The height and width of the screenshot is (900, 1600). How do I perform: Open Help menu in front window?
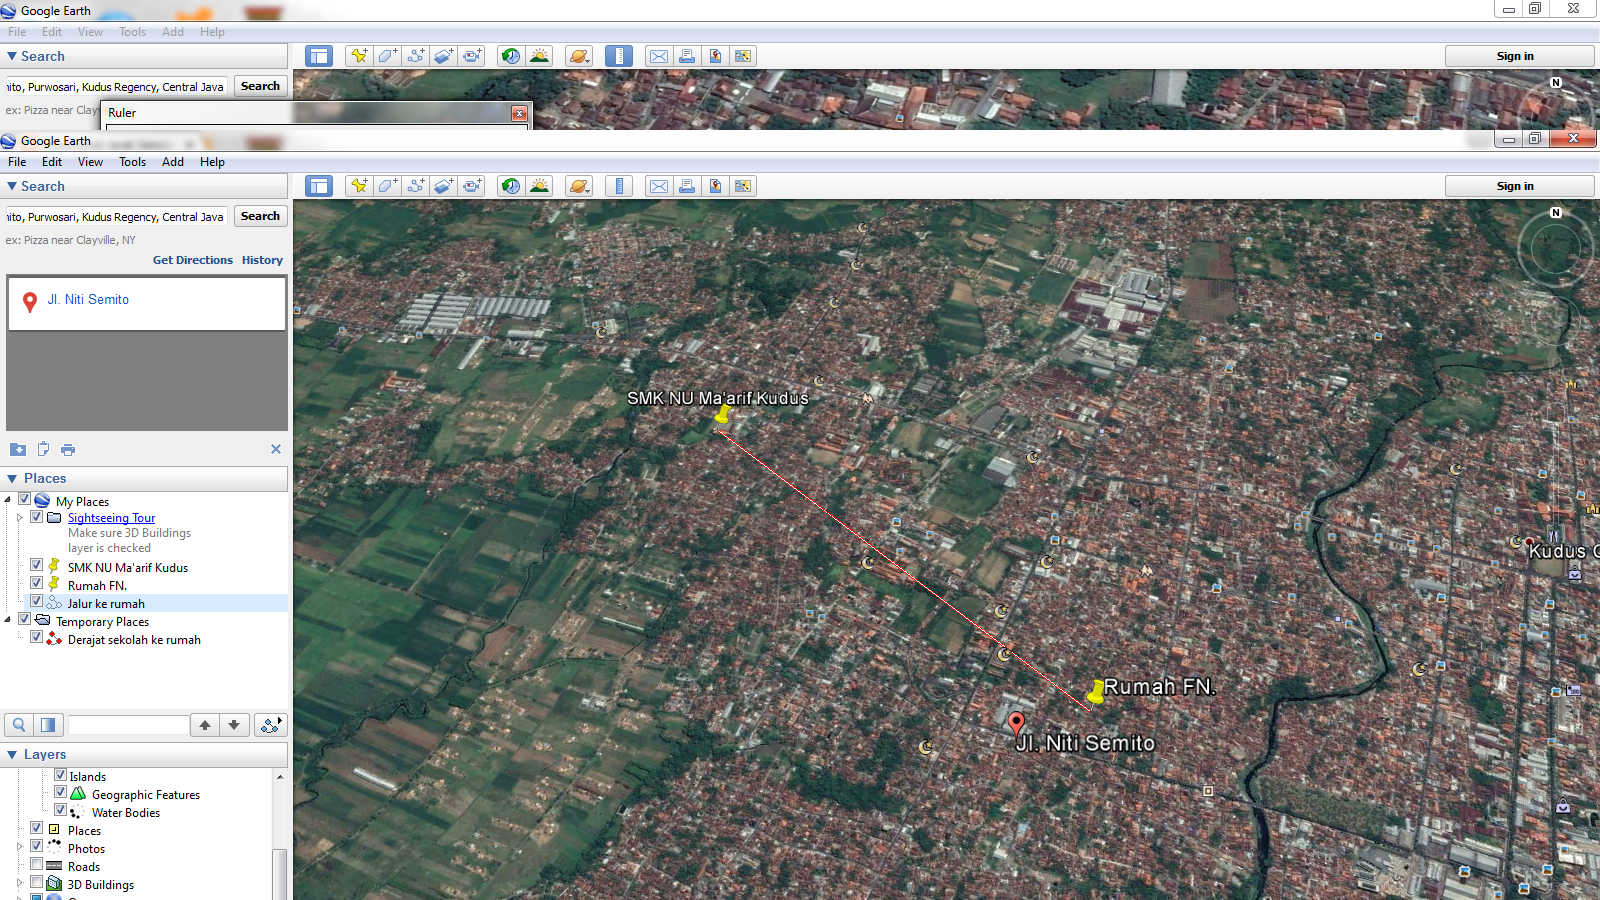(212, 162)
